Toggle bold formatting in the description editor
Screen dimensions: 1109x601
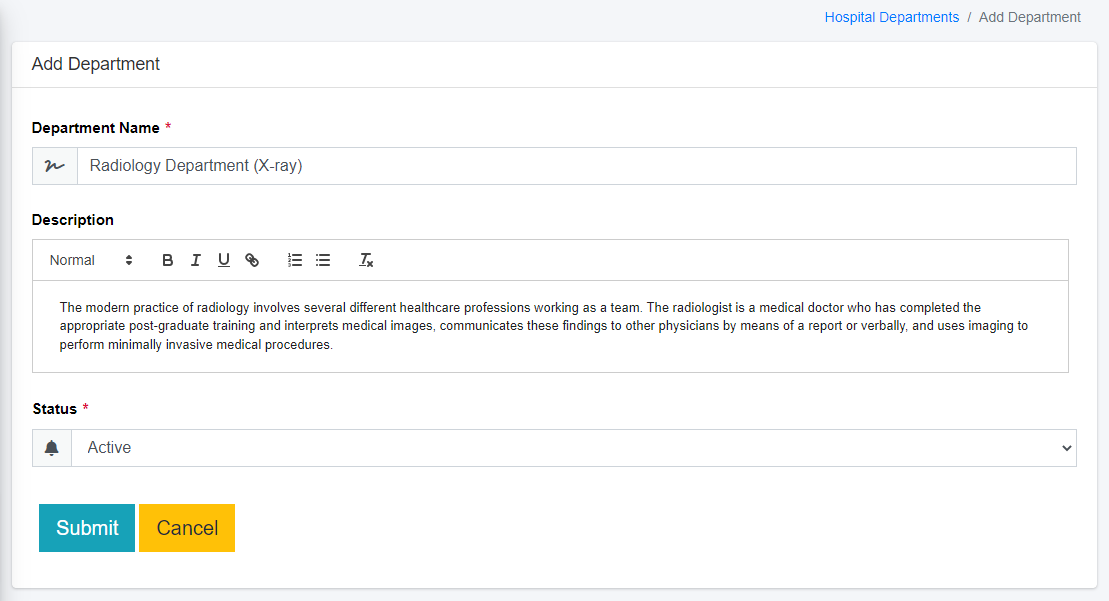click(168, 260)
